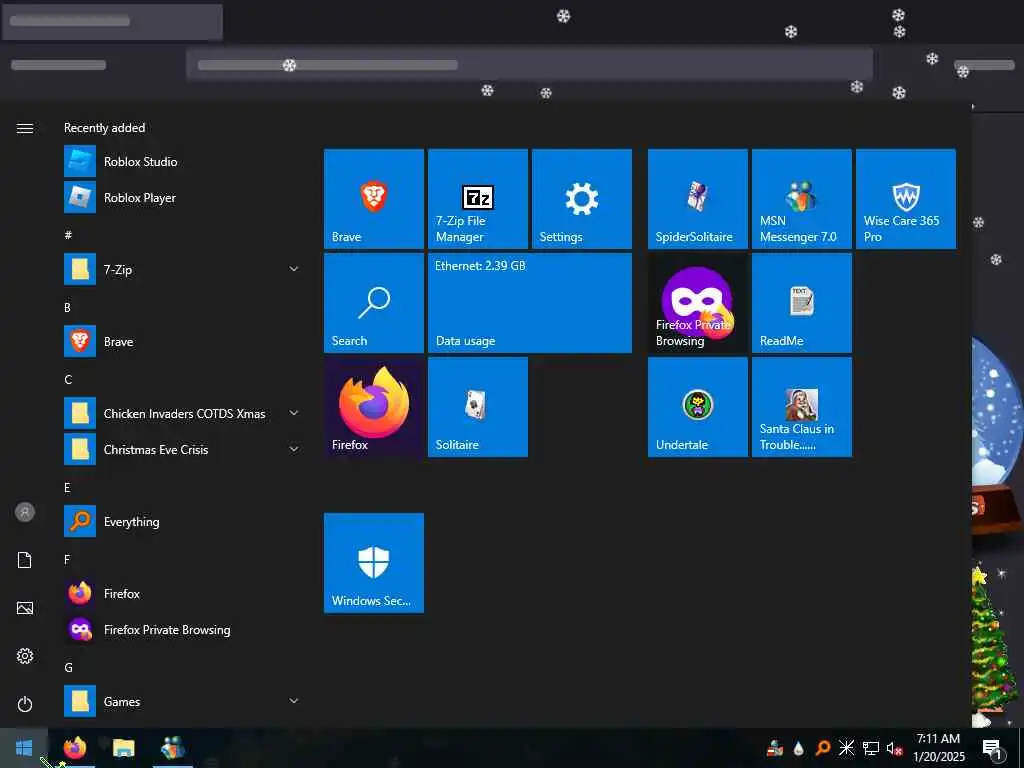Open Everything search tray icon
The image size is (1024, 768).
pos(823,748)
